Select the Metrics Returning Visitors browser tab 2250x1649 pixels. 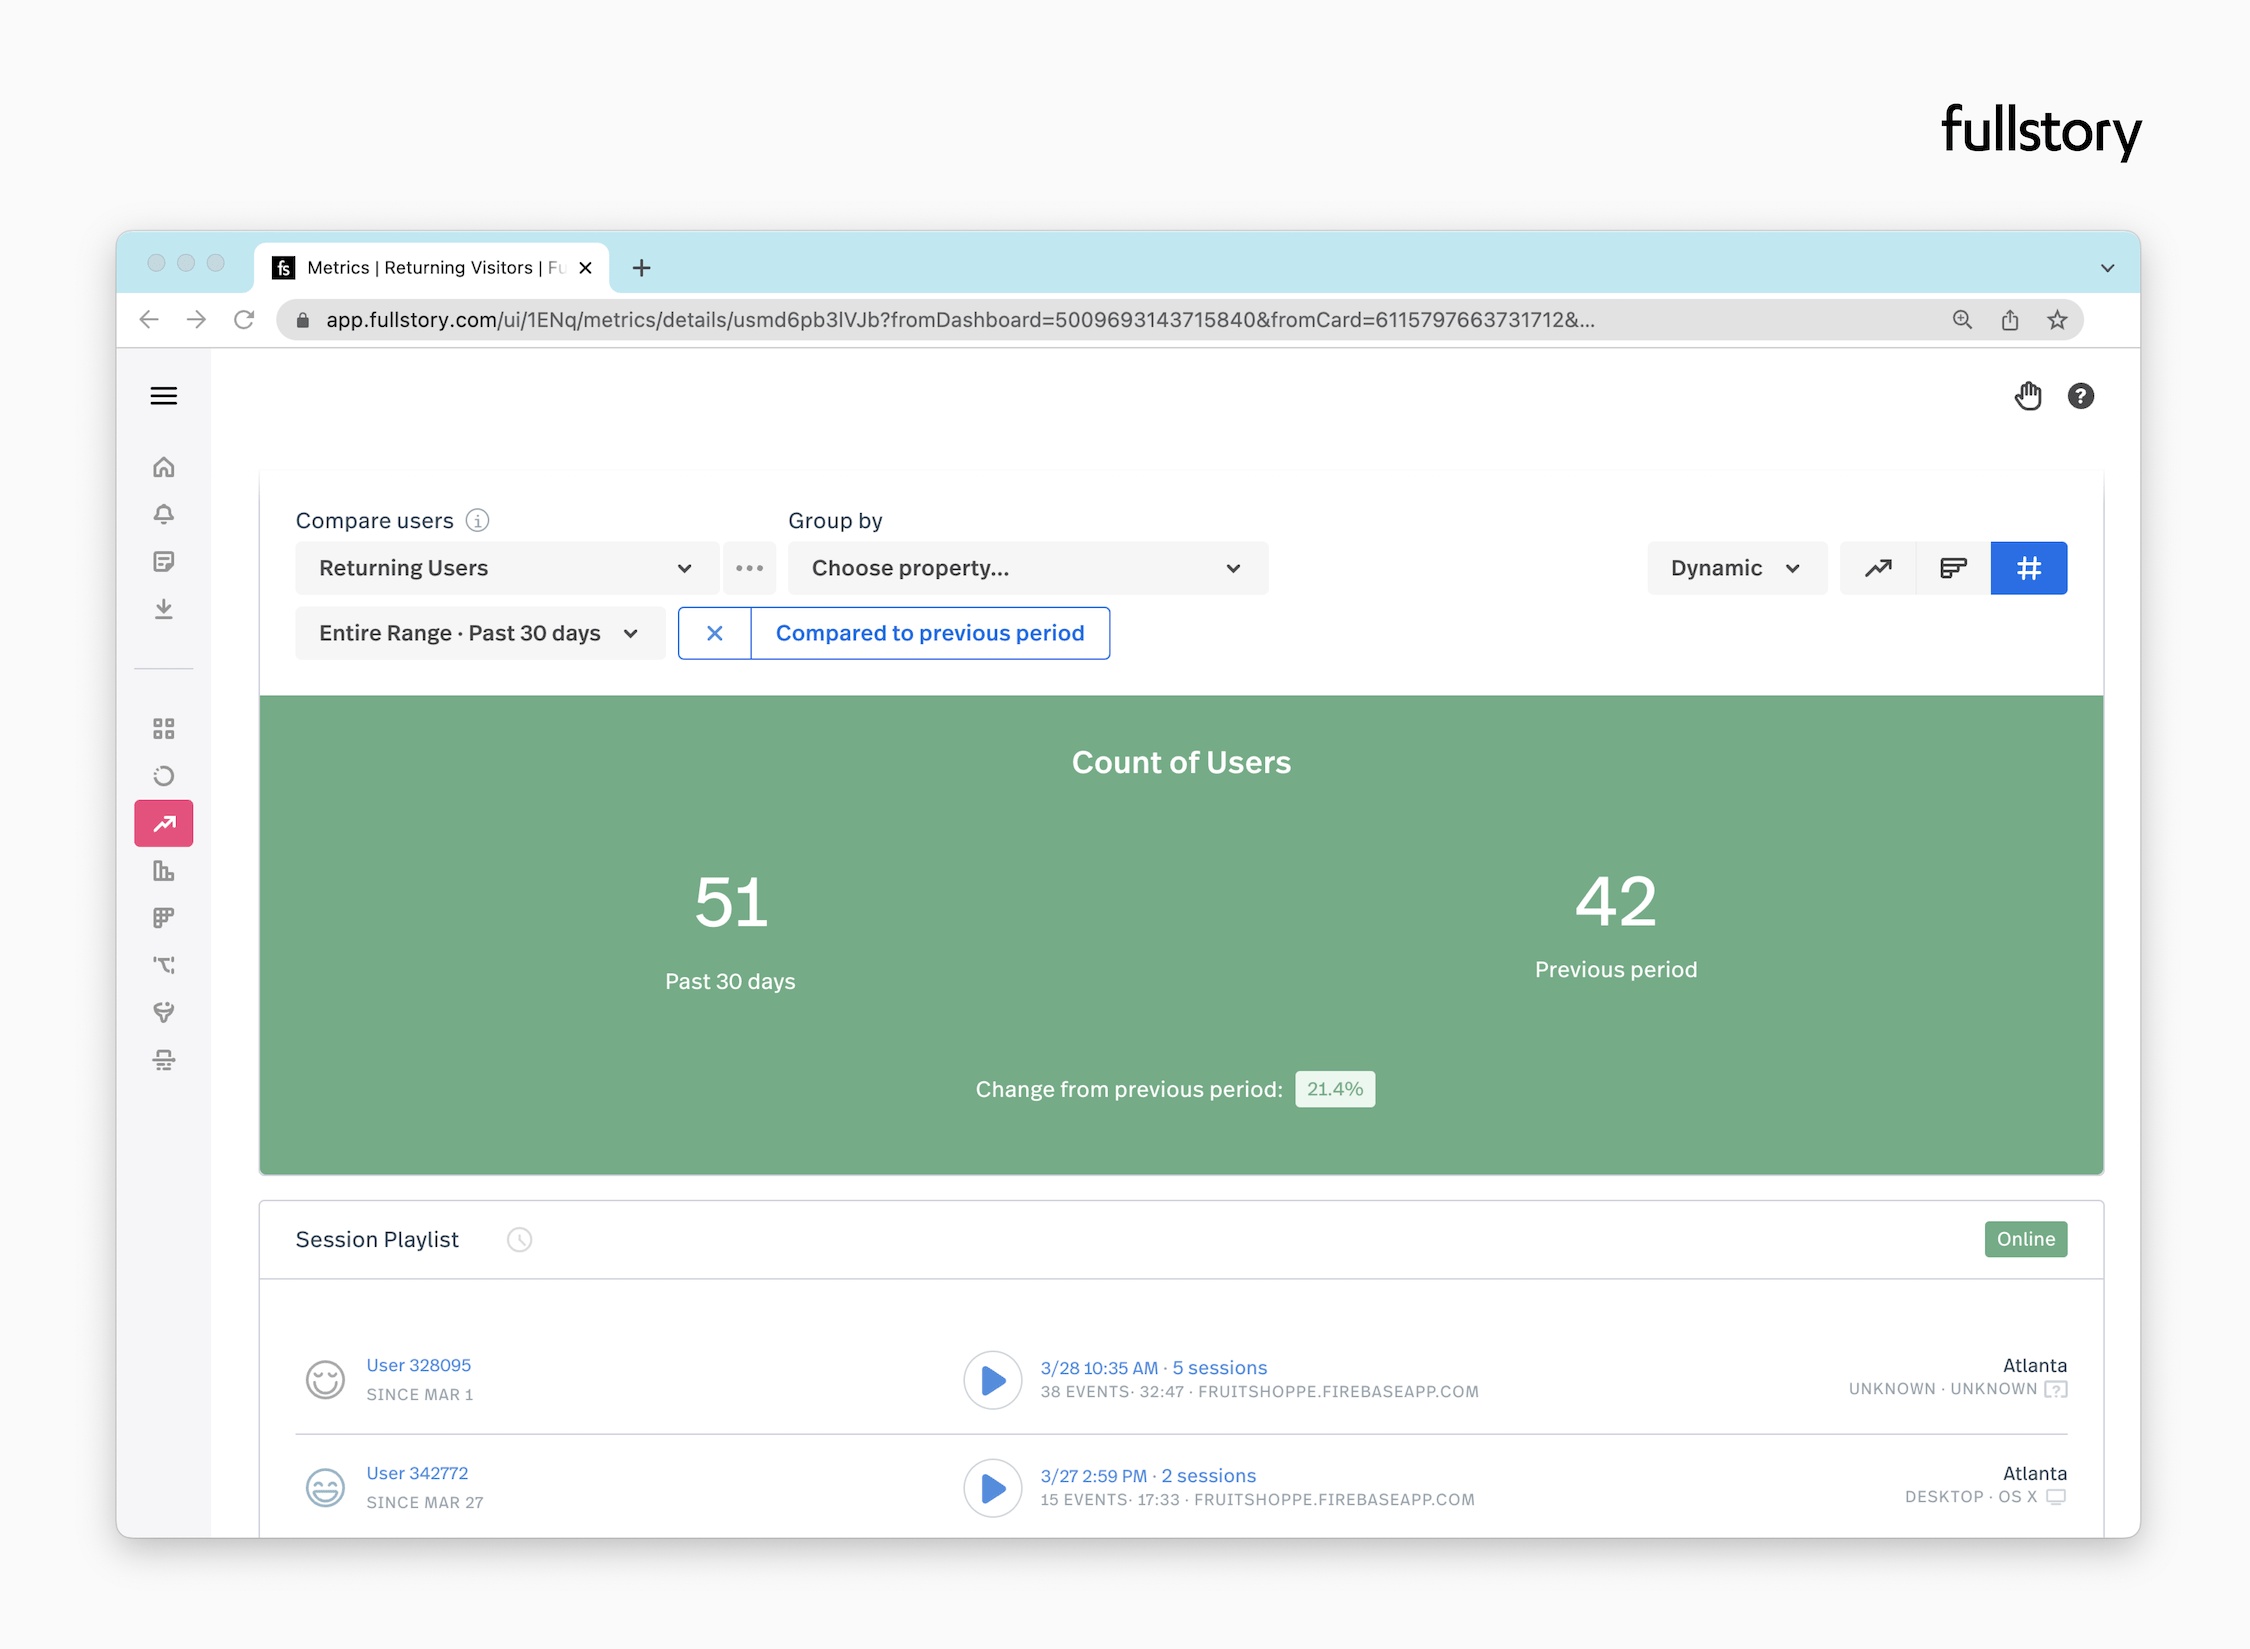pyautogui.click(x=432, y=268)
